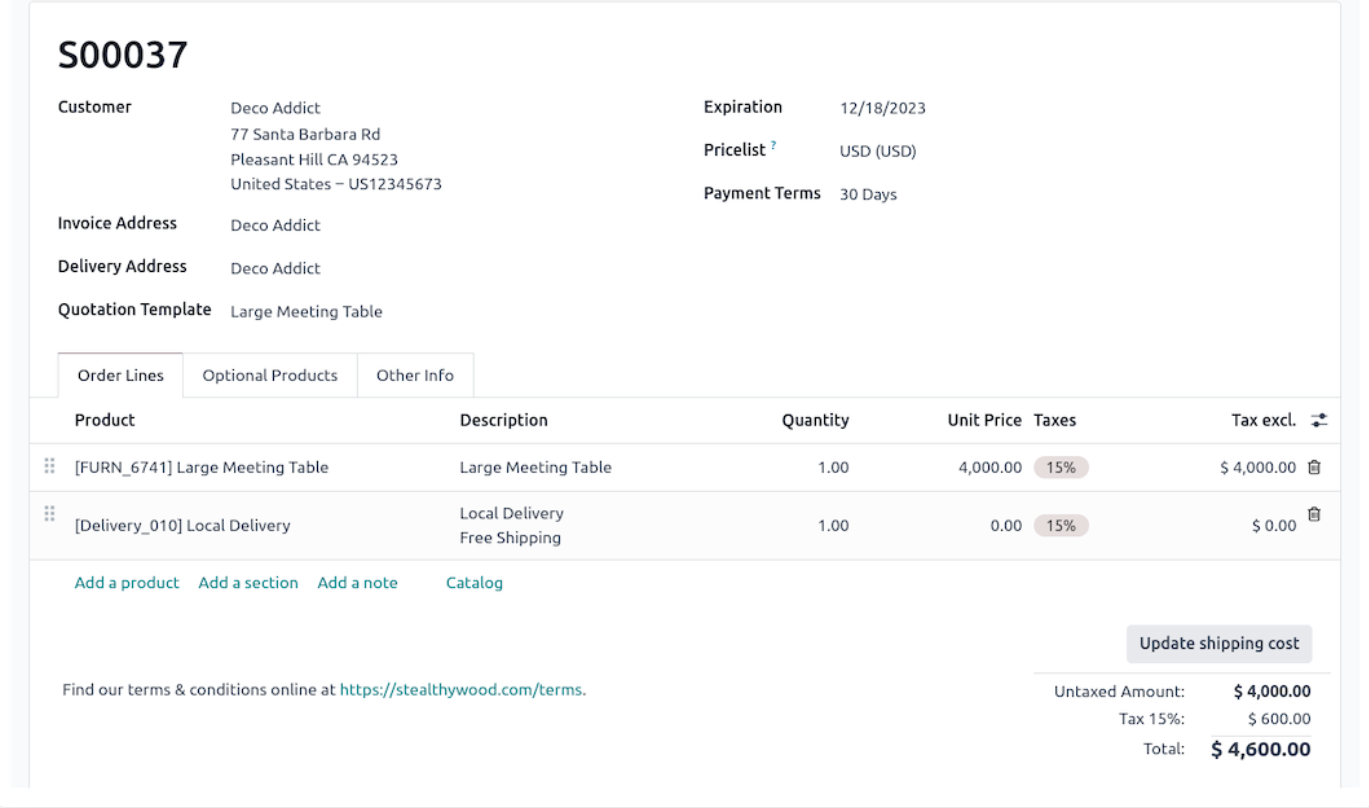The image size is (1369, 808).
Task: Click 15% tax tag on Large Meeting Table
Action: [1061, 467]
